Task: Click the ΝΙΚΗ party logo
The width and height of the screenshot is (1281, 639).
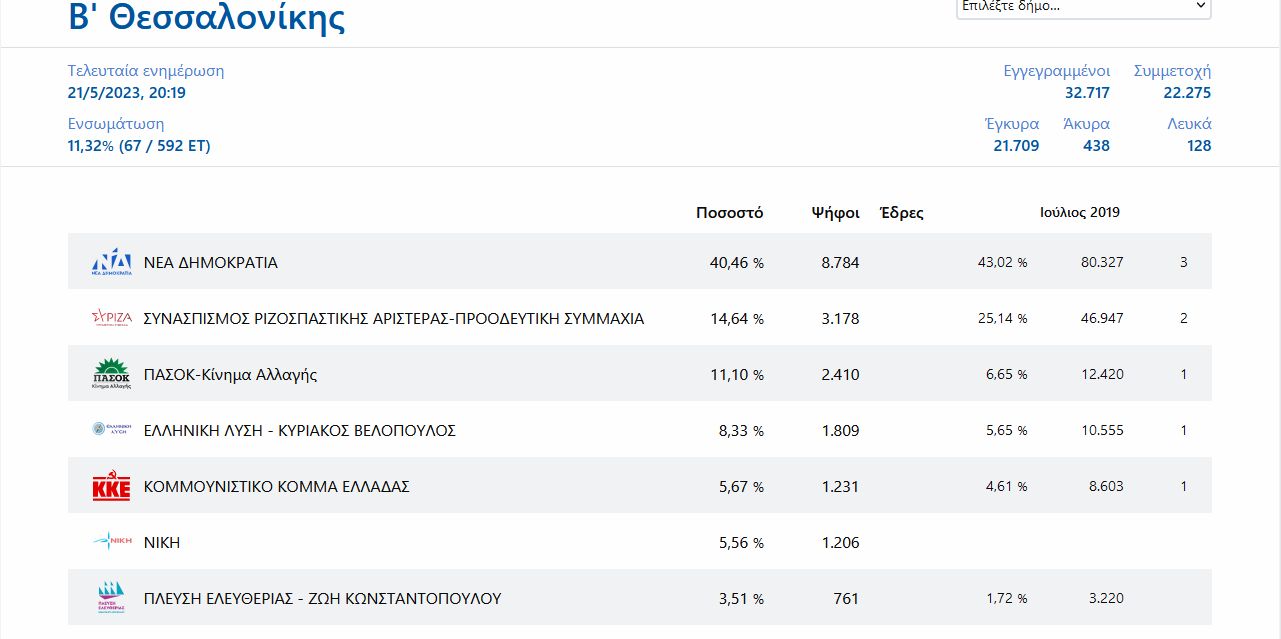Action: point(111,542)
